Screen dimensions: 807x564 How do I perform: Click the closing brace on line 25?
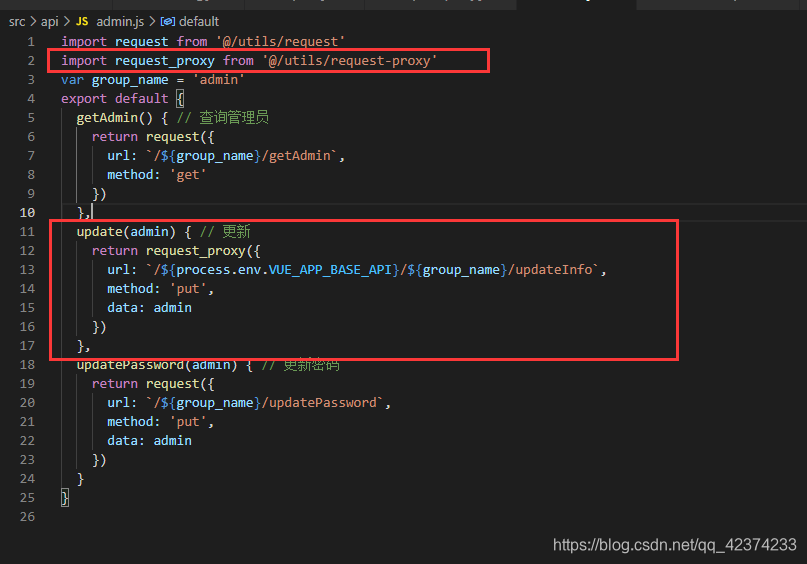[x=65, y=498]
